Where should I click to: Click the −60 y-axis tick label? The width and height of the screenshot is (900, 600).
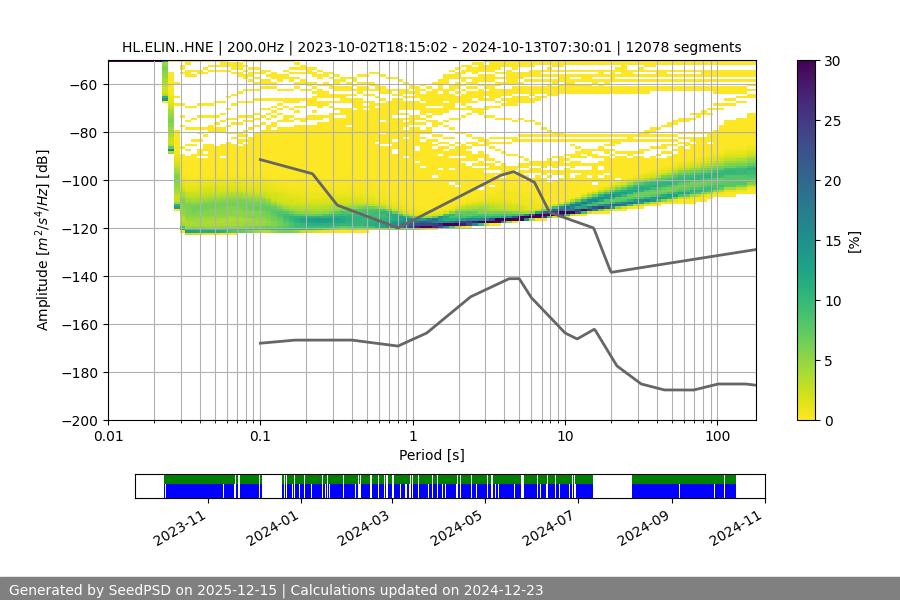click(x=84, y=85)
